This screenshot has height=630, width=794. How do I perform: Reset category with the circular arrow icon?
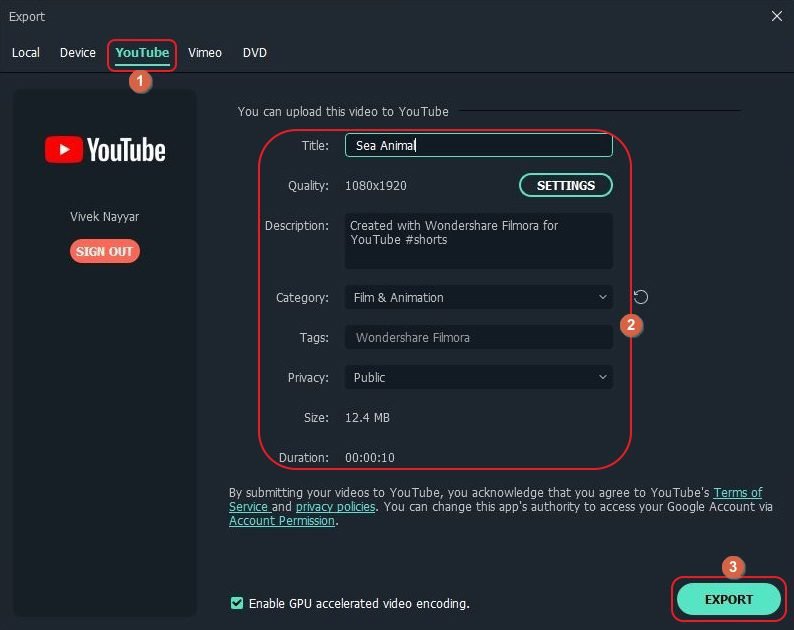(641, 297)
